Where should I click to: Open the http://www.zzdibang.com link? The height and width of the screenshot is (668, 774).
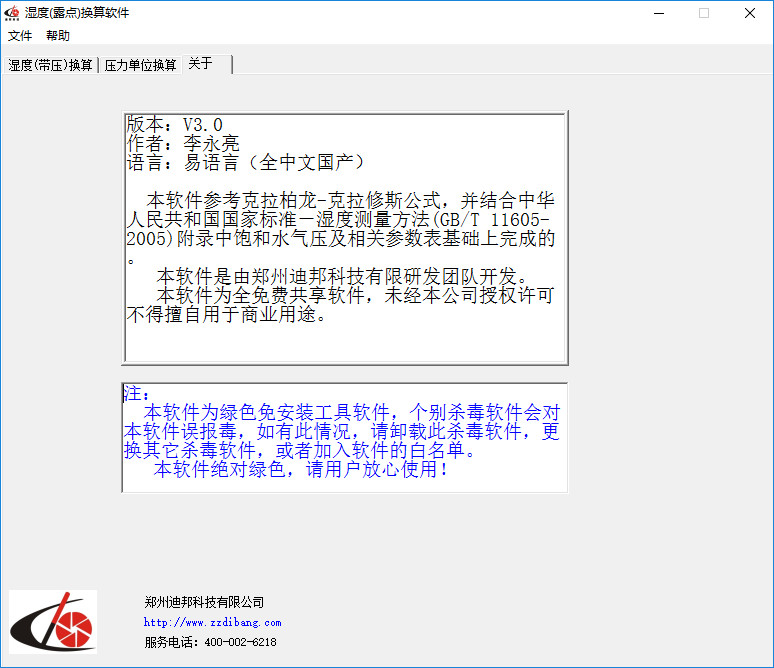[x=213, y=623]
